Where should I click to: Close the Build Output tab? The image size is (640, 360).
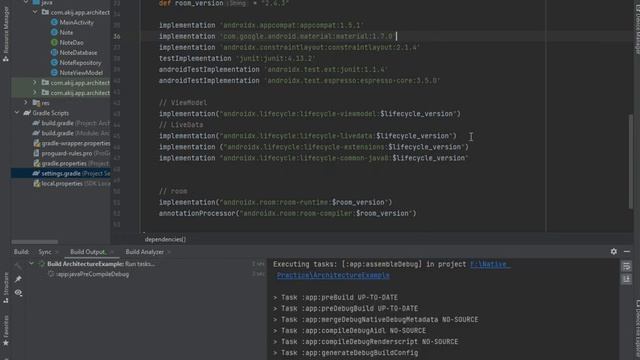click(x=112, y=252)
